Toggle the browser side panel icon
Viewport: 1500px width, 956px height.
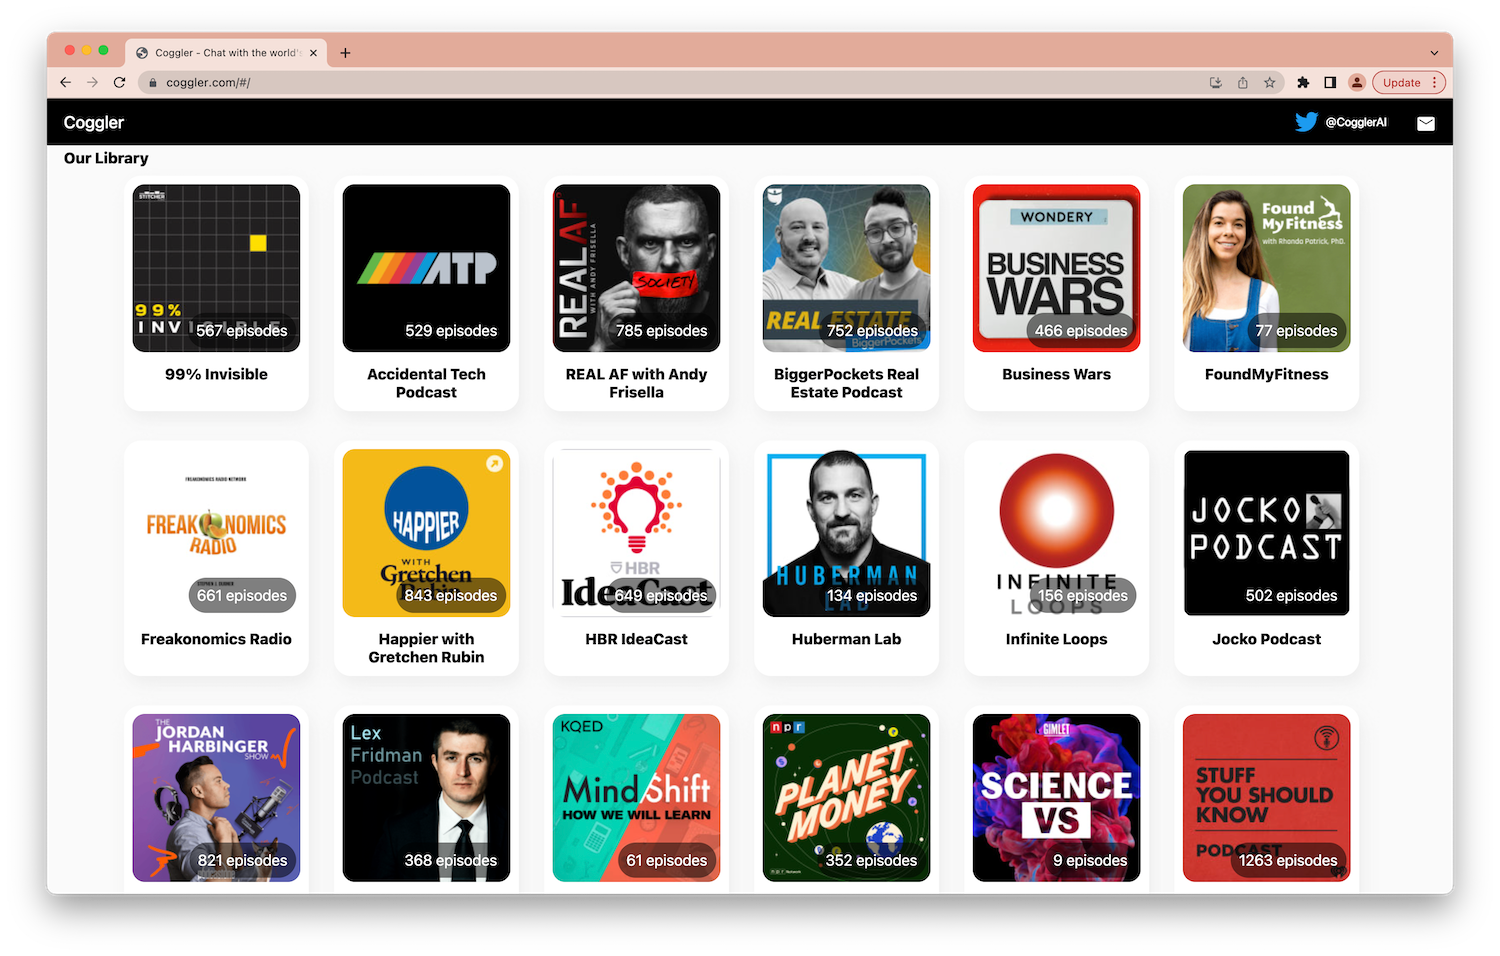[x=1330, y=83]
